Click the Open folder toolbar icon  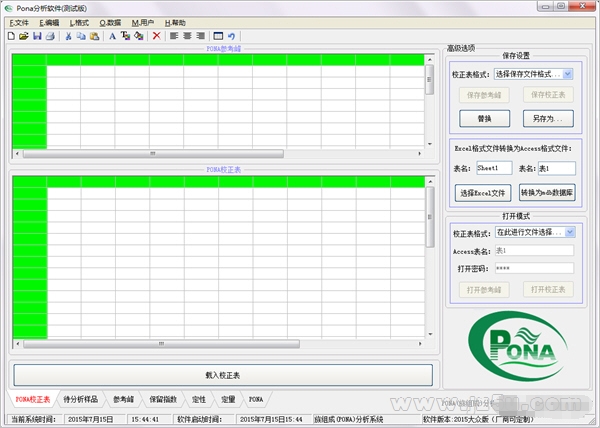click(24, 36)
